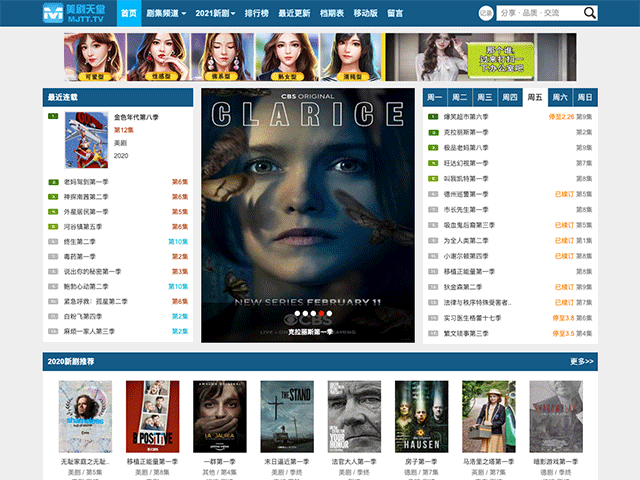Select the red active carousel dot
Screen dimensions: 640x480
pyautogui.click(x=321, y=313)
